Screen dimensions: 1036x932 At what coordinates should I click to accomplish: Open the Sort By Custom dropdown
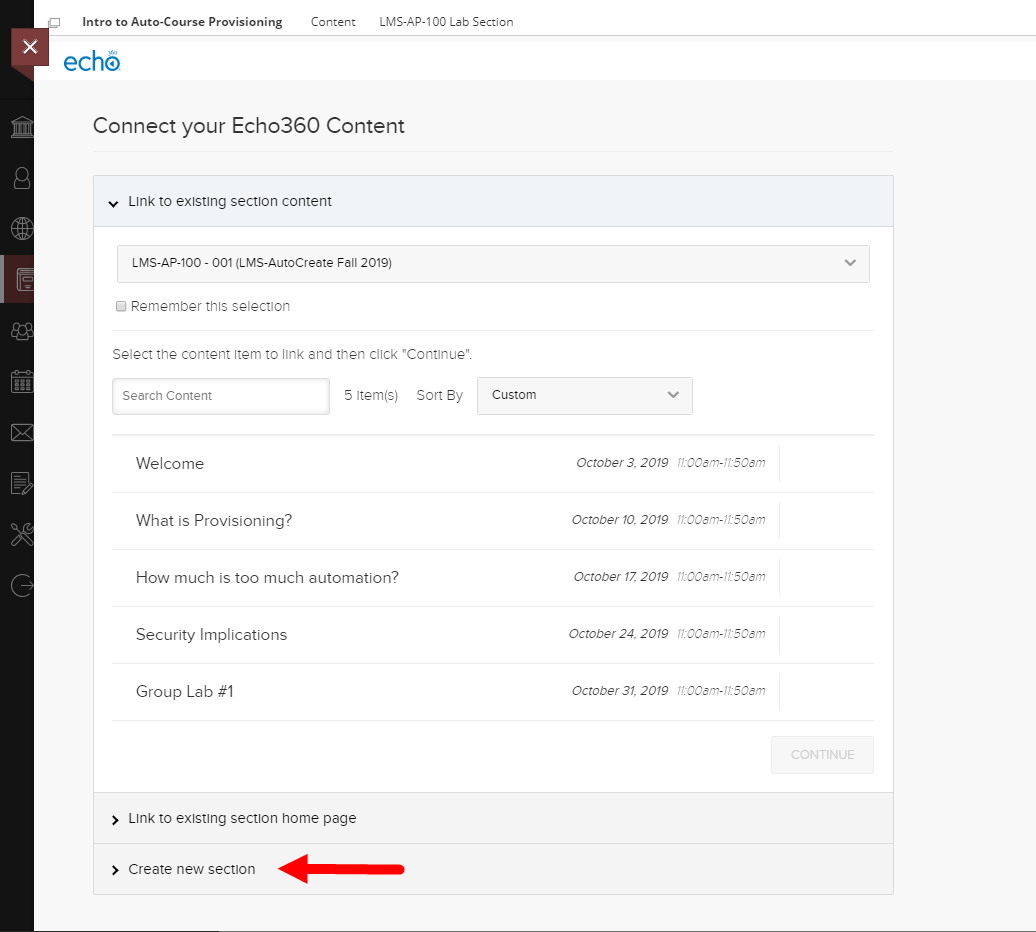tap(585, 396)
